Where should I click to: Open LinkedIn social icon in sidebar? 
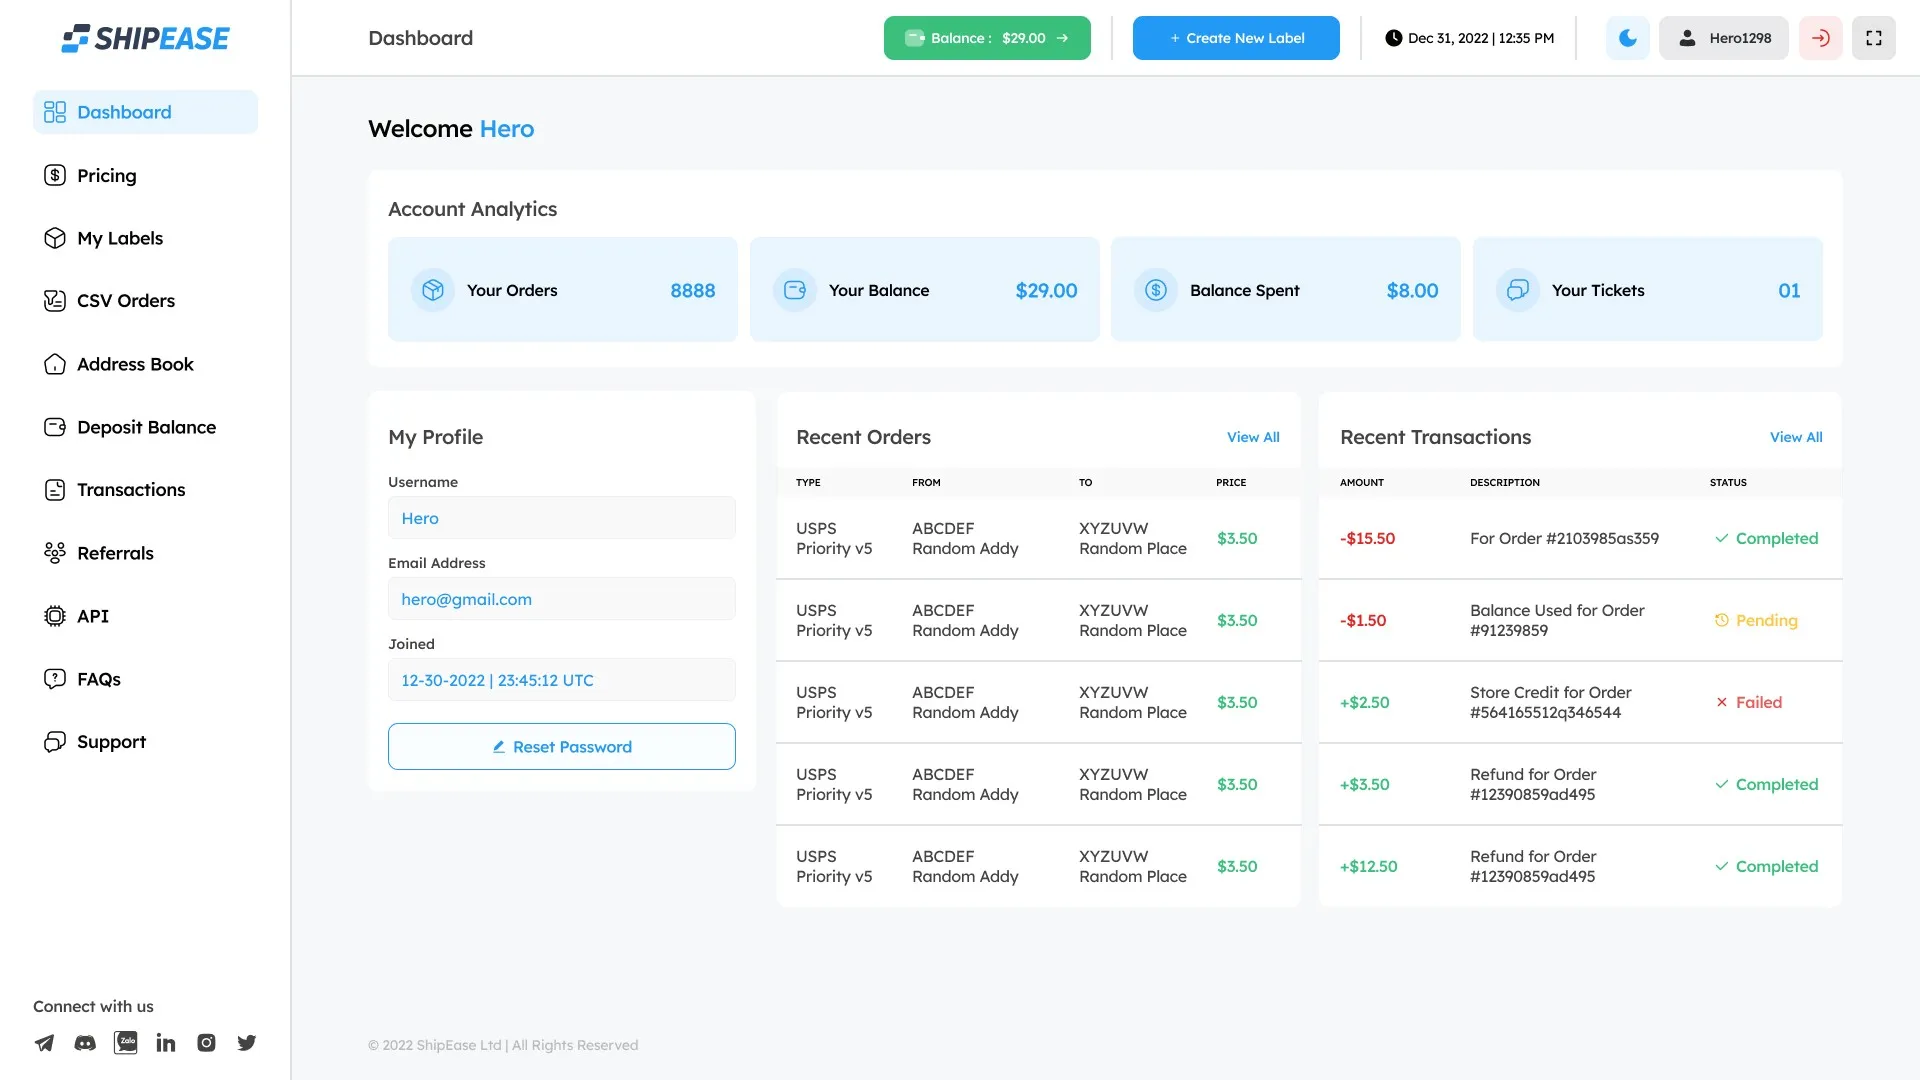tap(166, 1043)
